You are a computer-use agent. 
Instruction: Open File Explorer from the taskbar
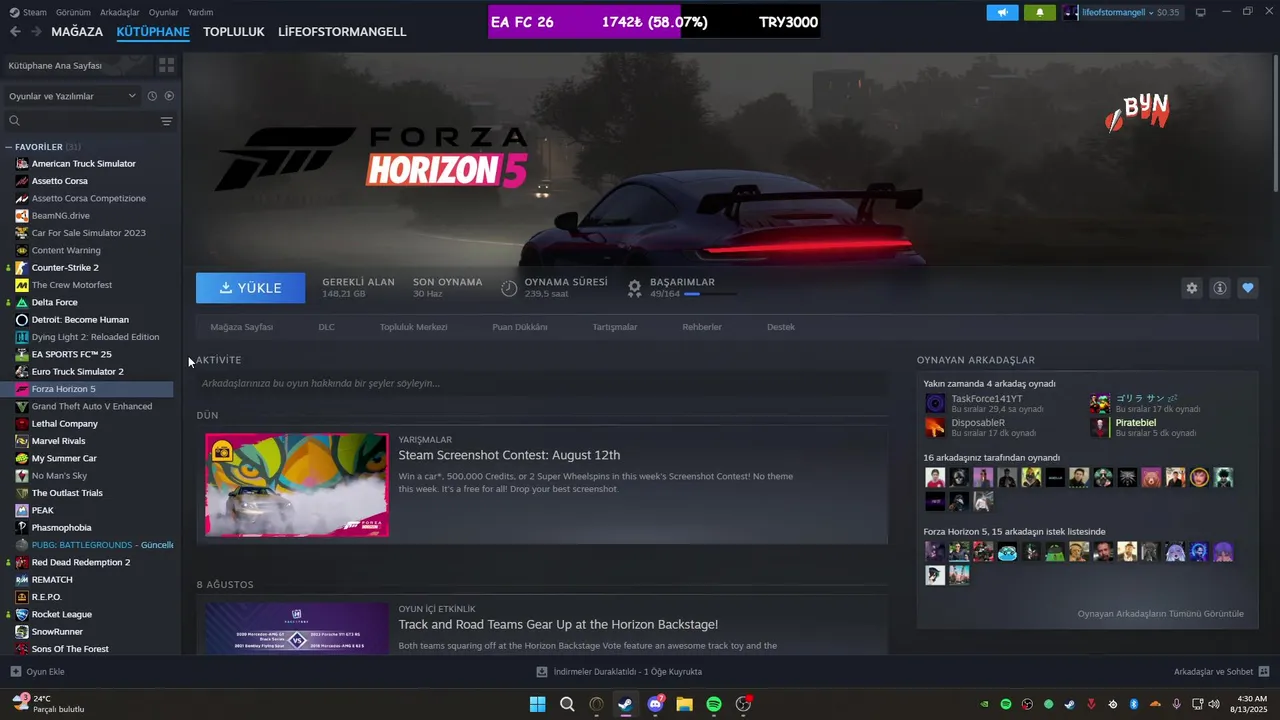click(x=684, y=704)
